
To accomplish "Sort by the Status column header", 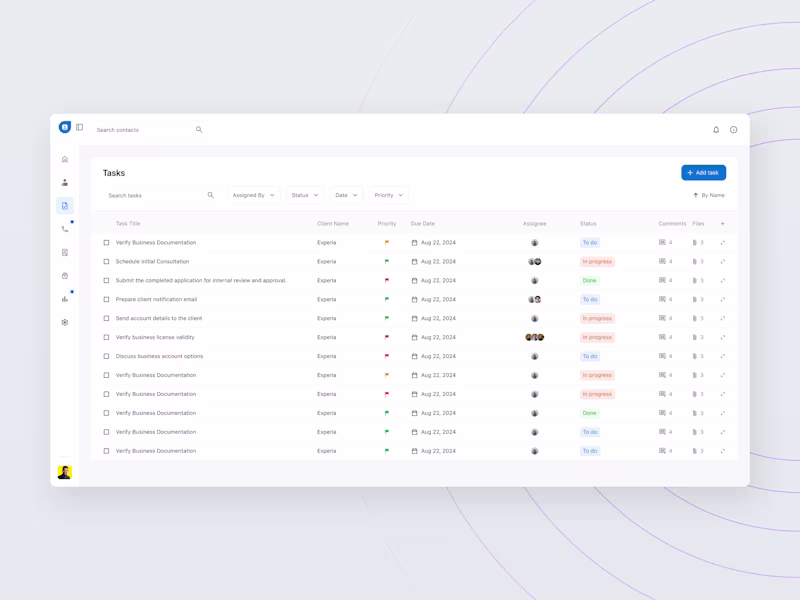I will click(x=588, y=223).
